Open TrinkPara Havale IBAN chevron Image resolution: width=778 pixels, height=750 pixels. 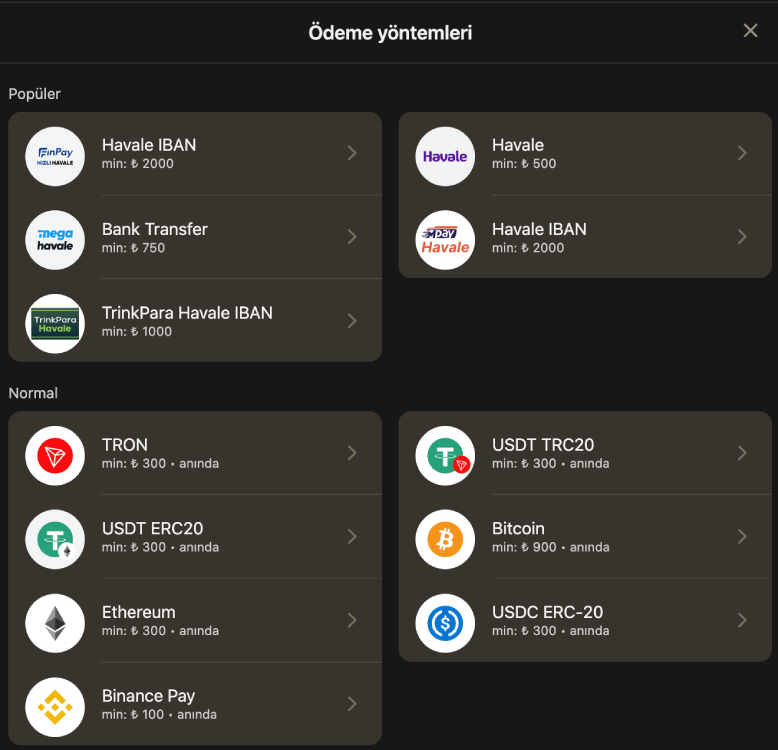pyautogui.click(x=352, y=320)
